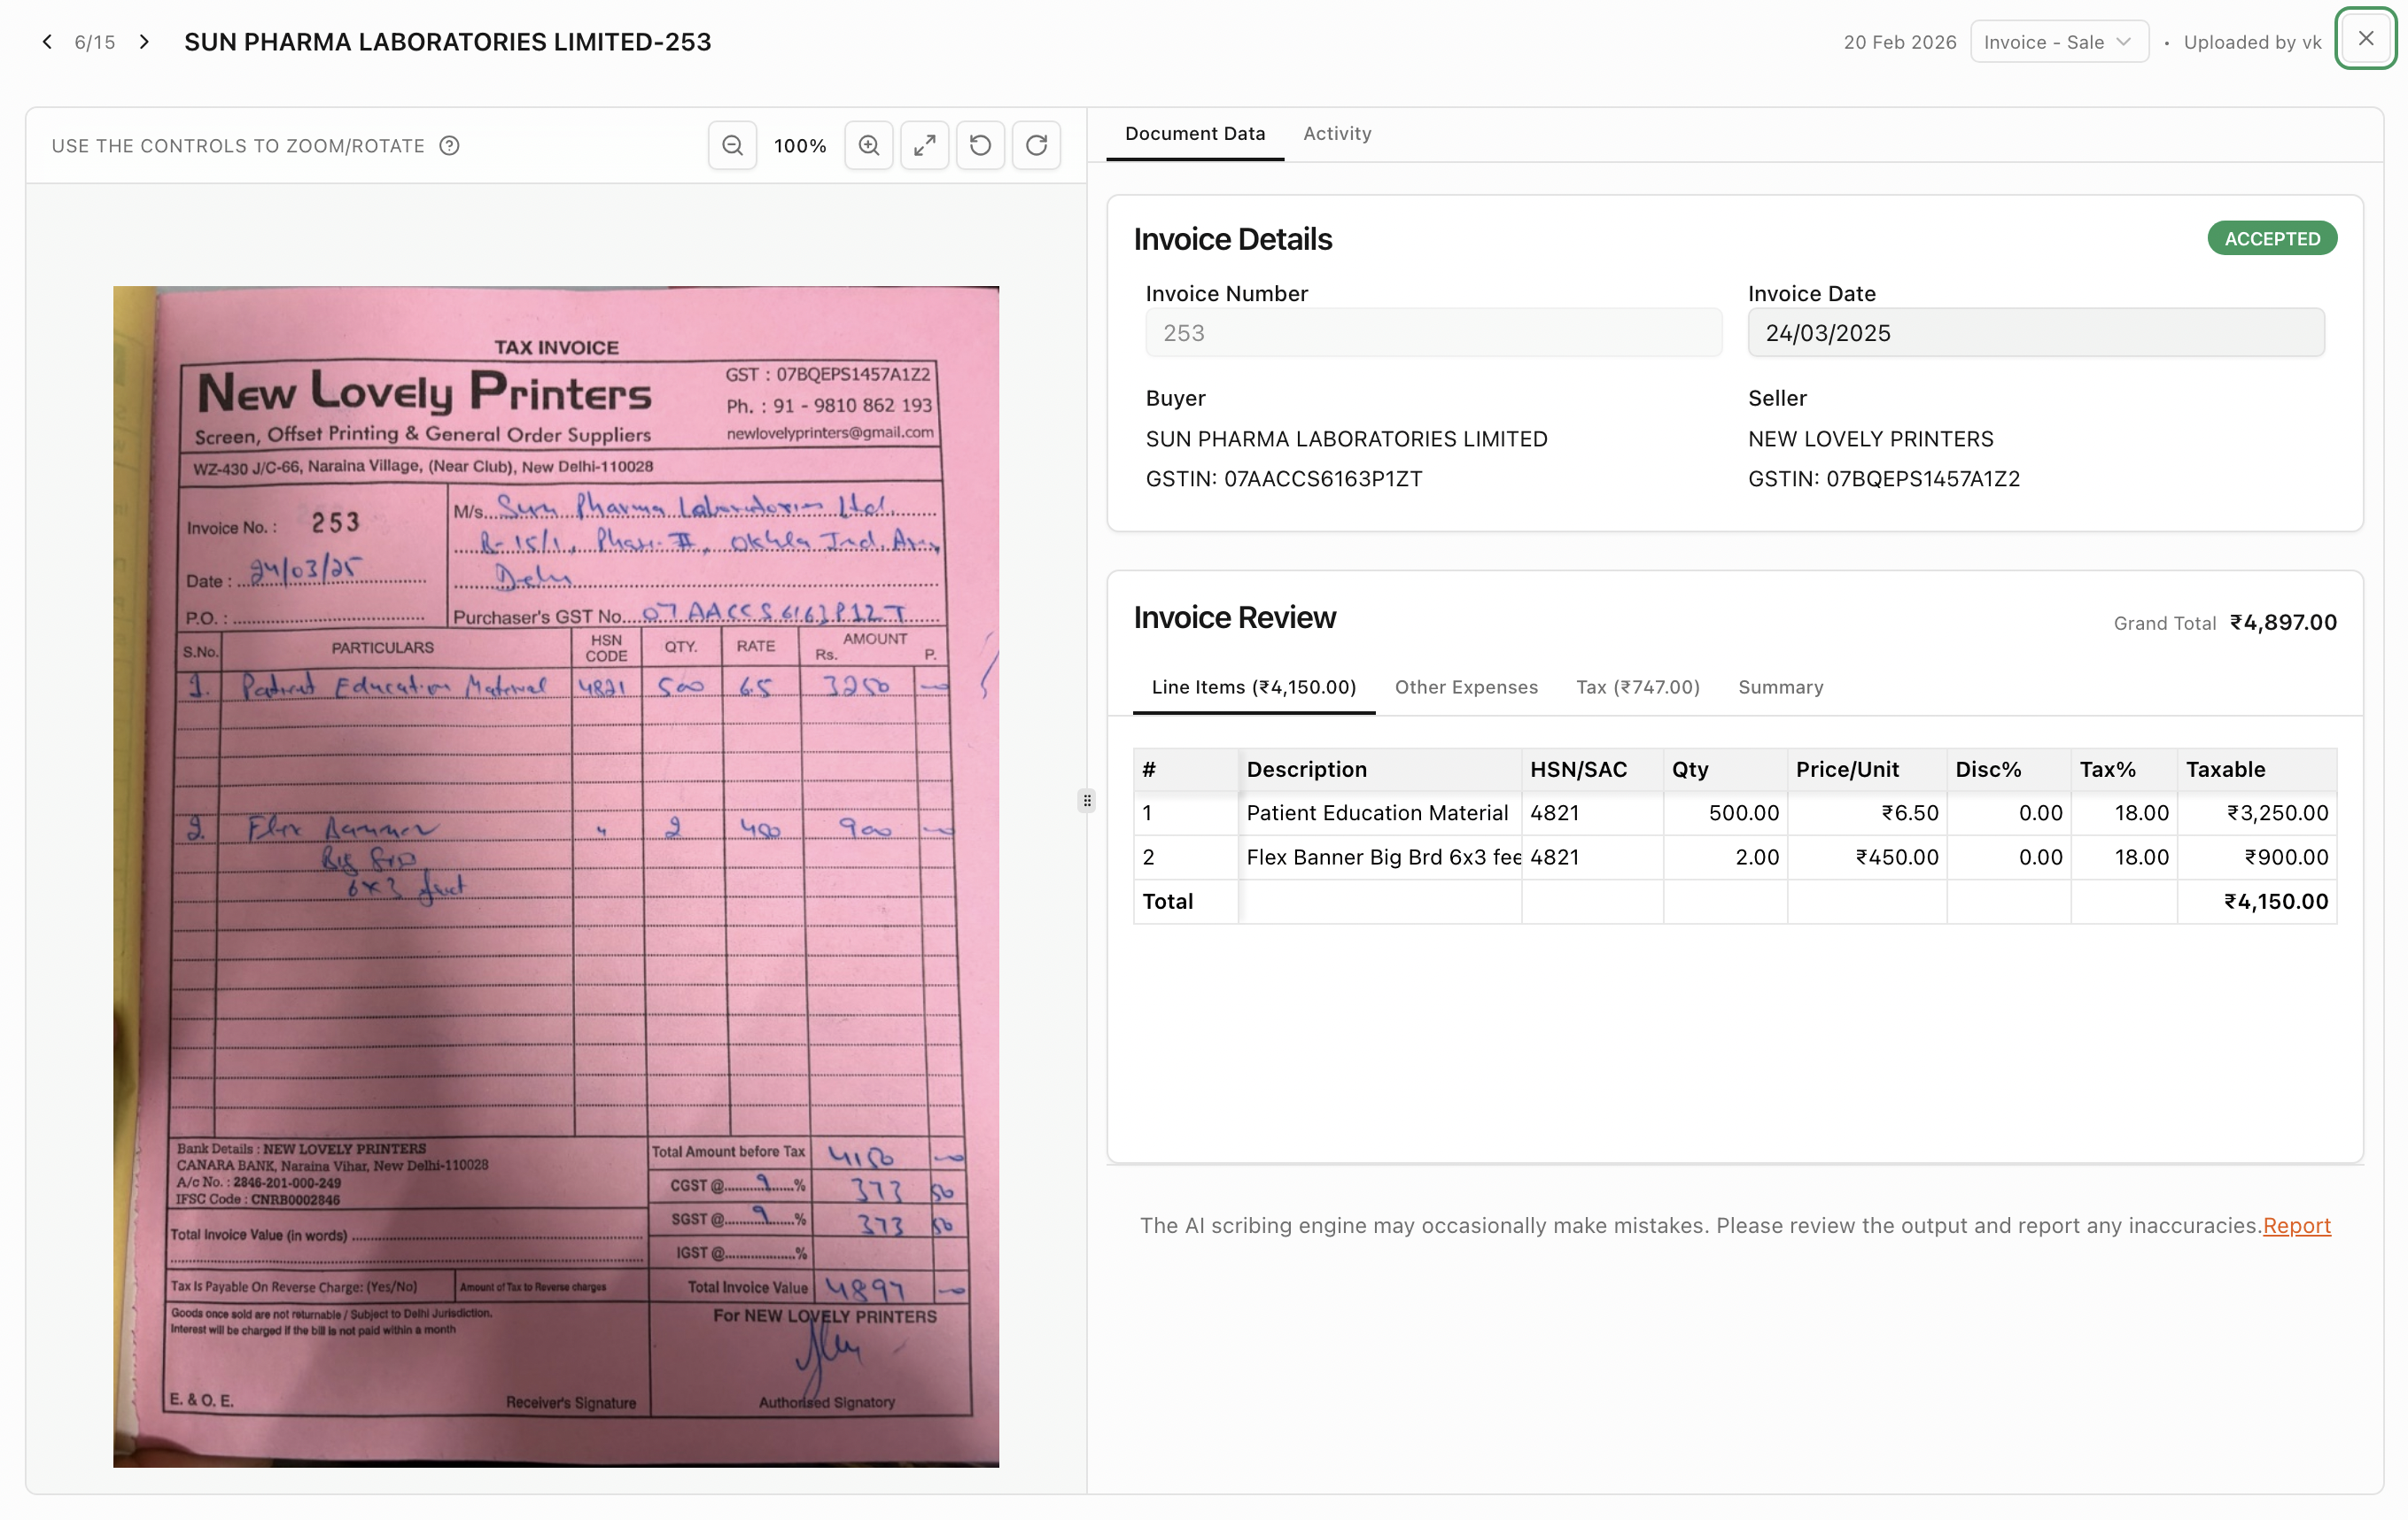Click the buyer GSTIN 07AACCS6163P1ZT text
The height and width of the screenshot is (1520, 2408).
[1284, 479]
